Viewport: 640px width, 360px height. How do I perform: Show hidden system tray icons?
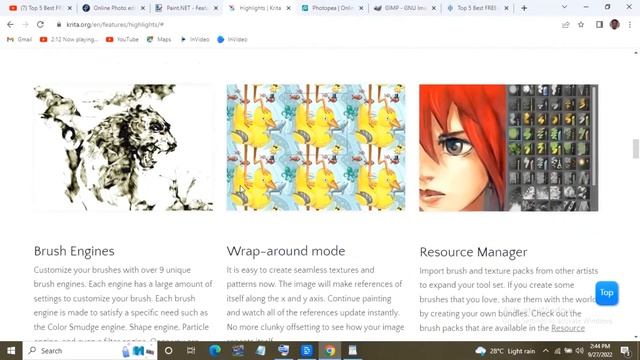click(x=546, y=351)
